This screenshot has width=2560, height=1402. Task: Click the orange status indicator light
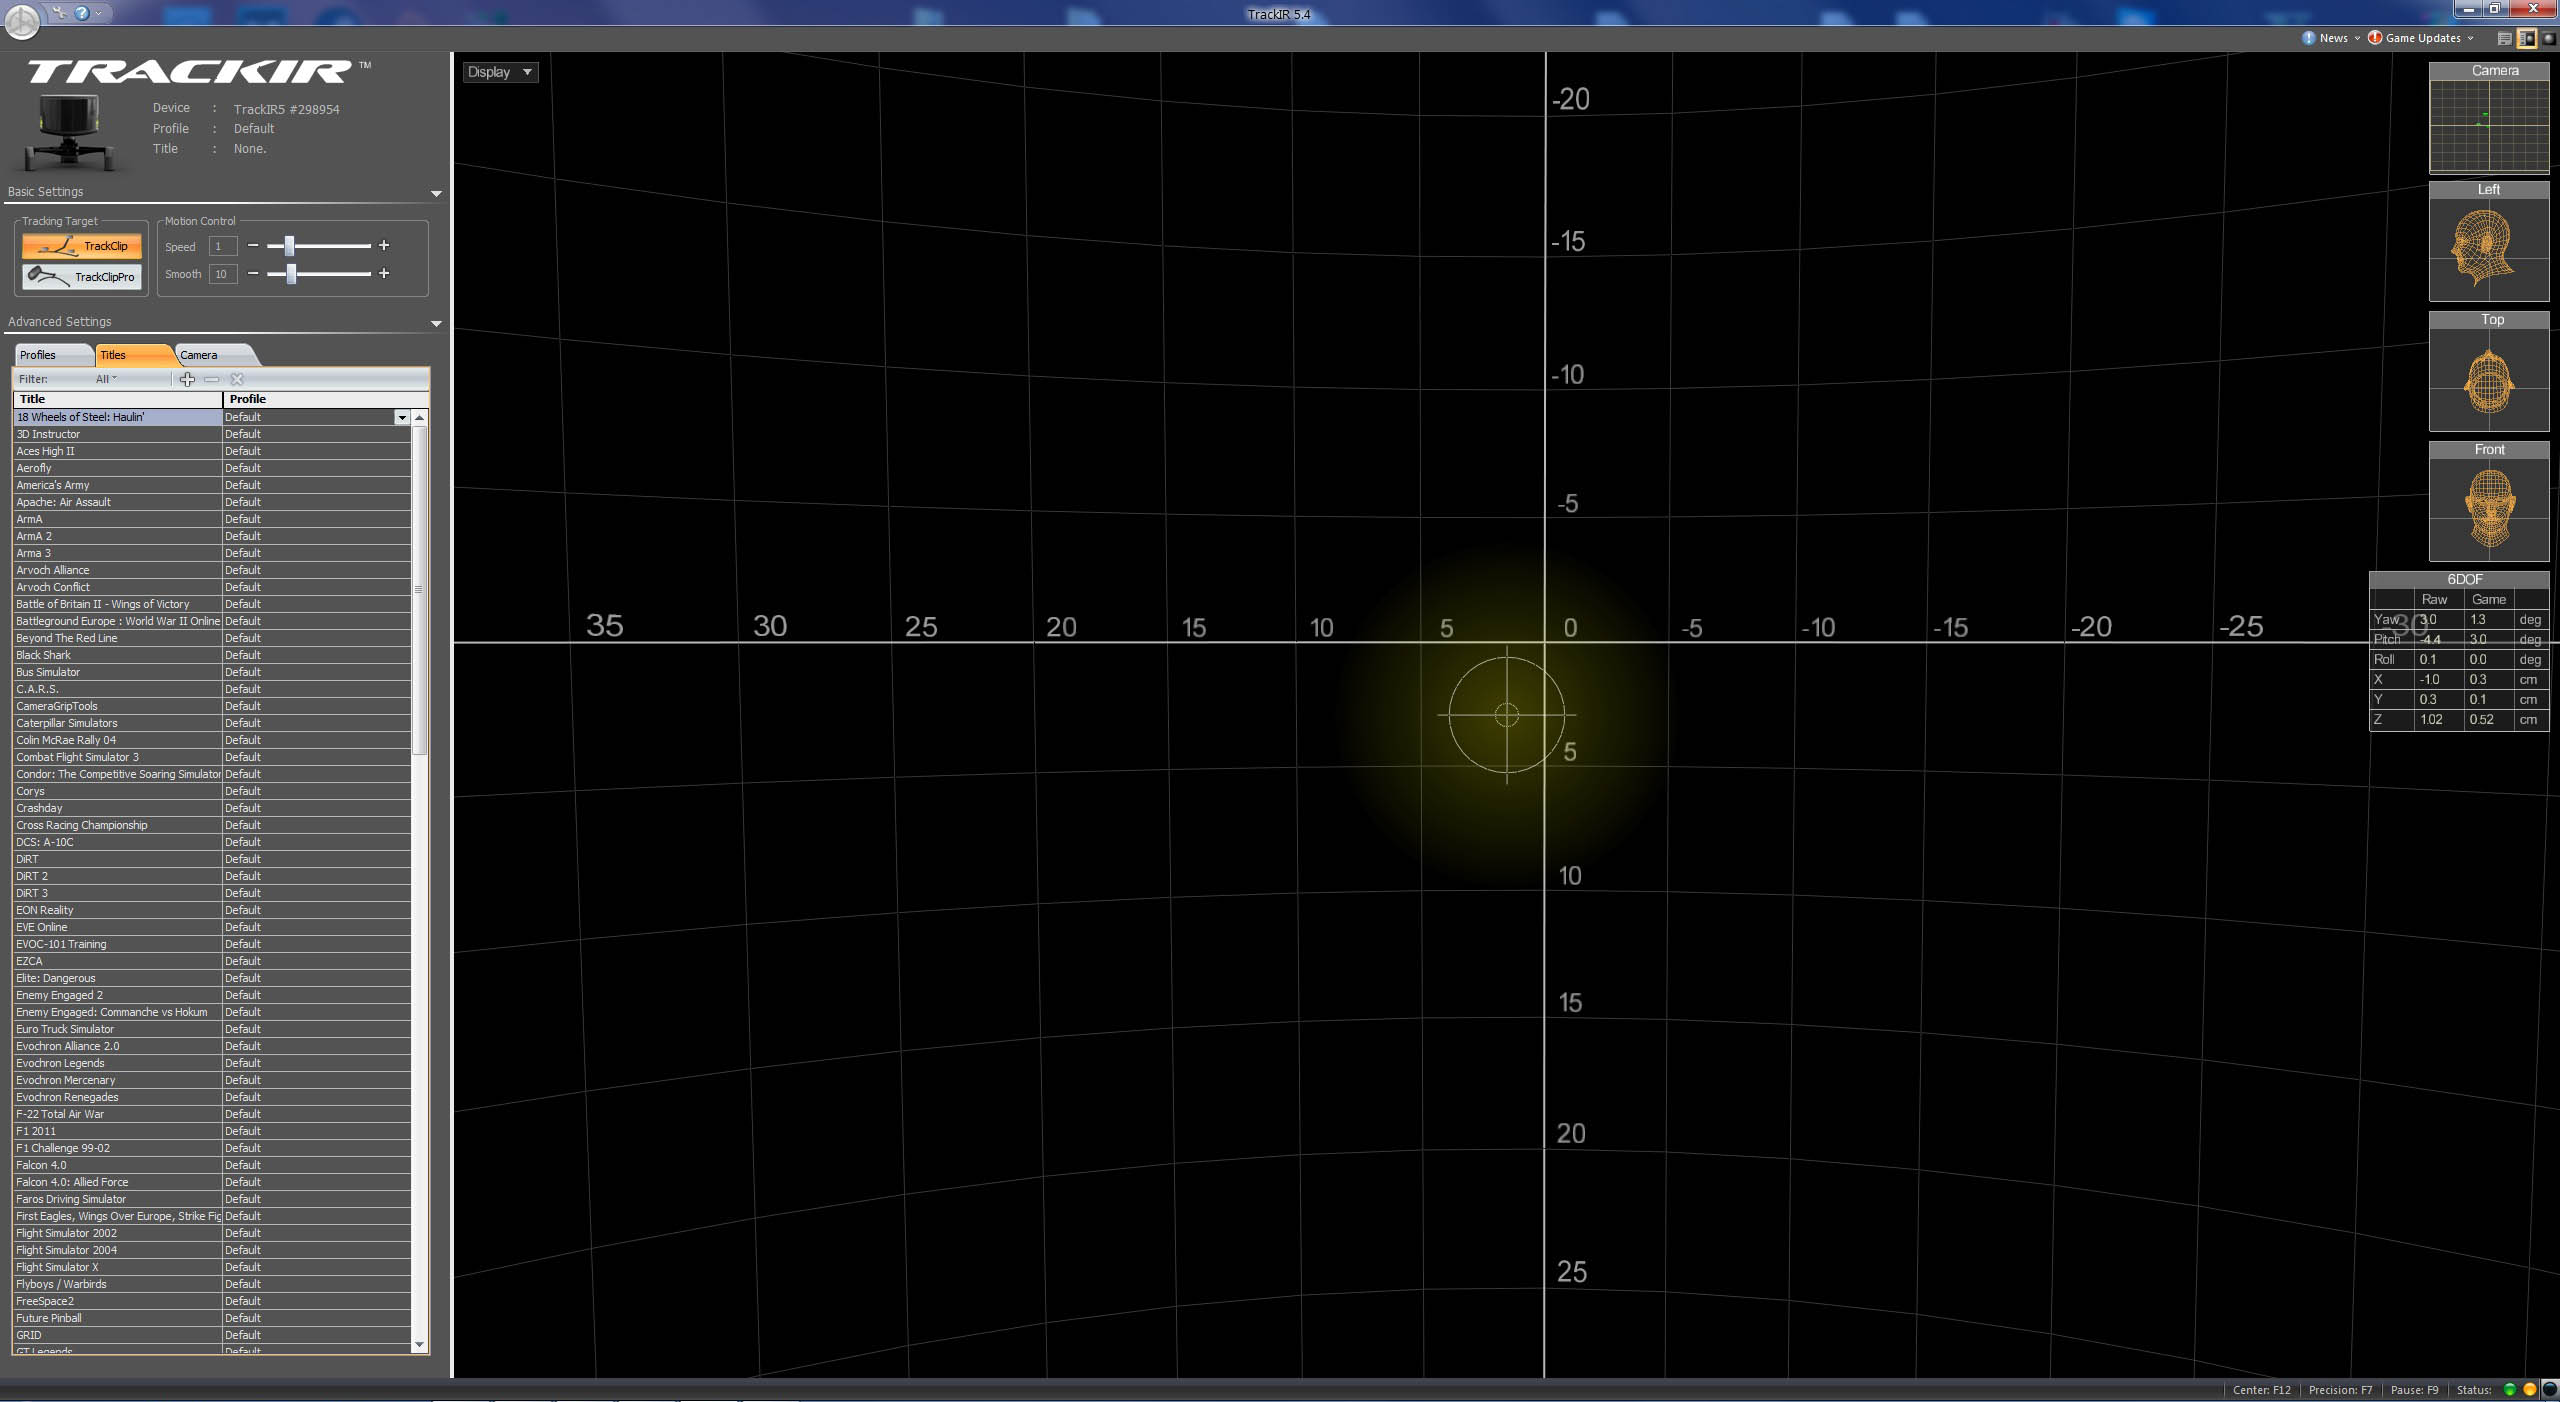[x=2529, y=1390]
